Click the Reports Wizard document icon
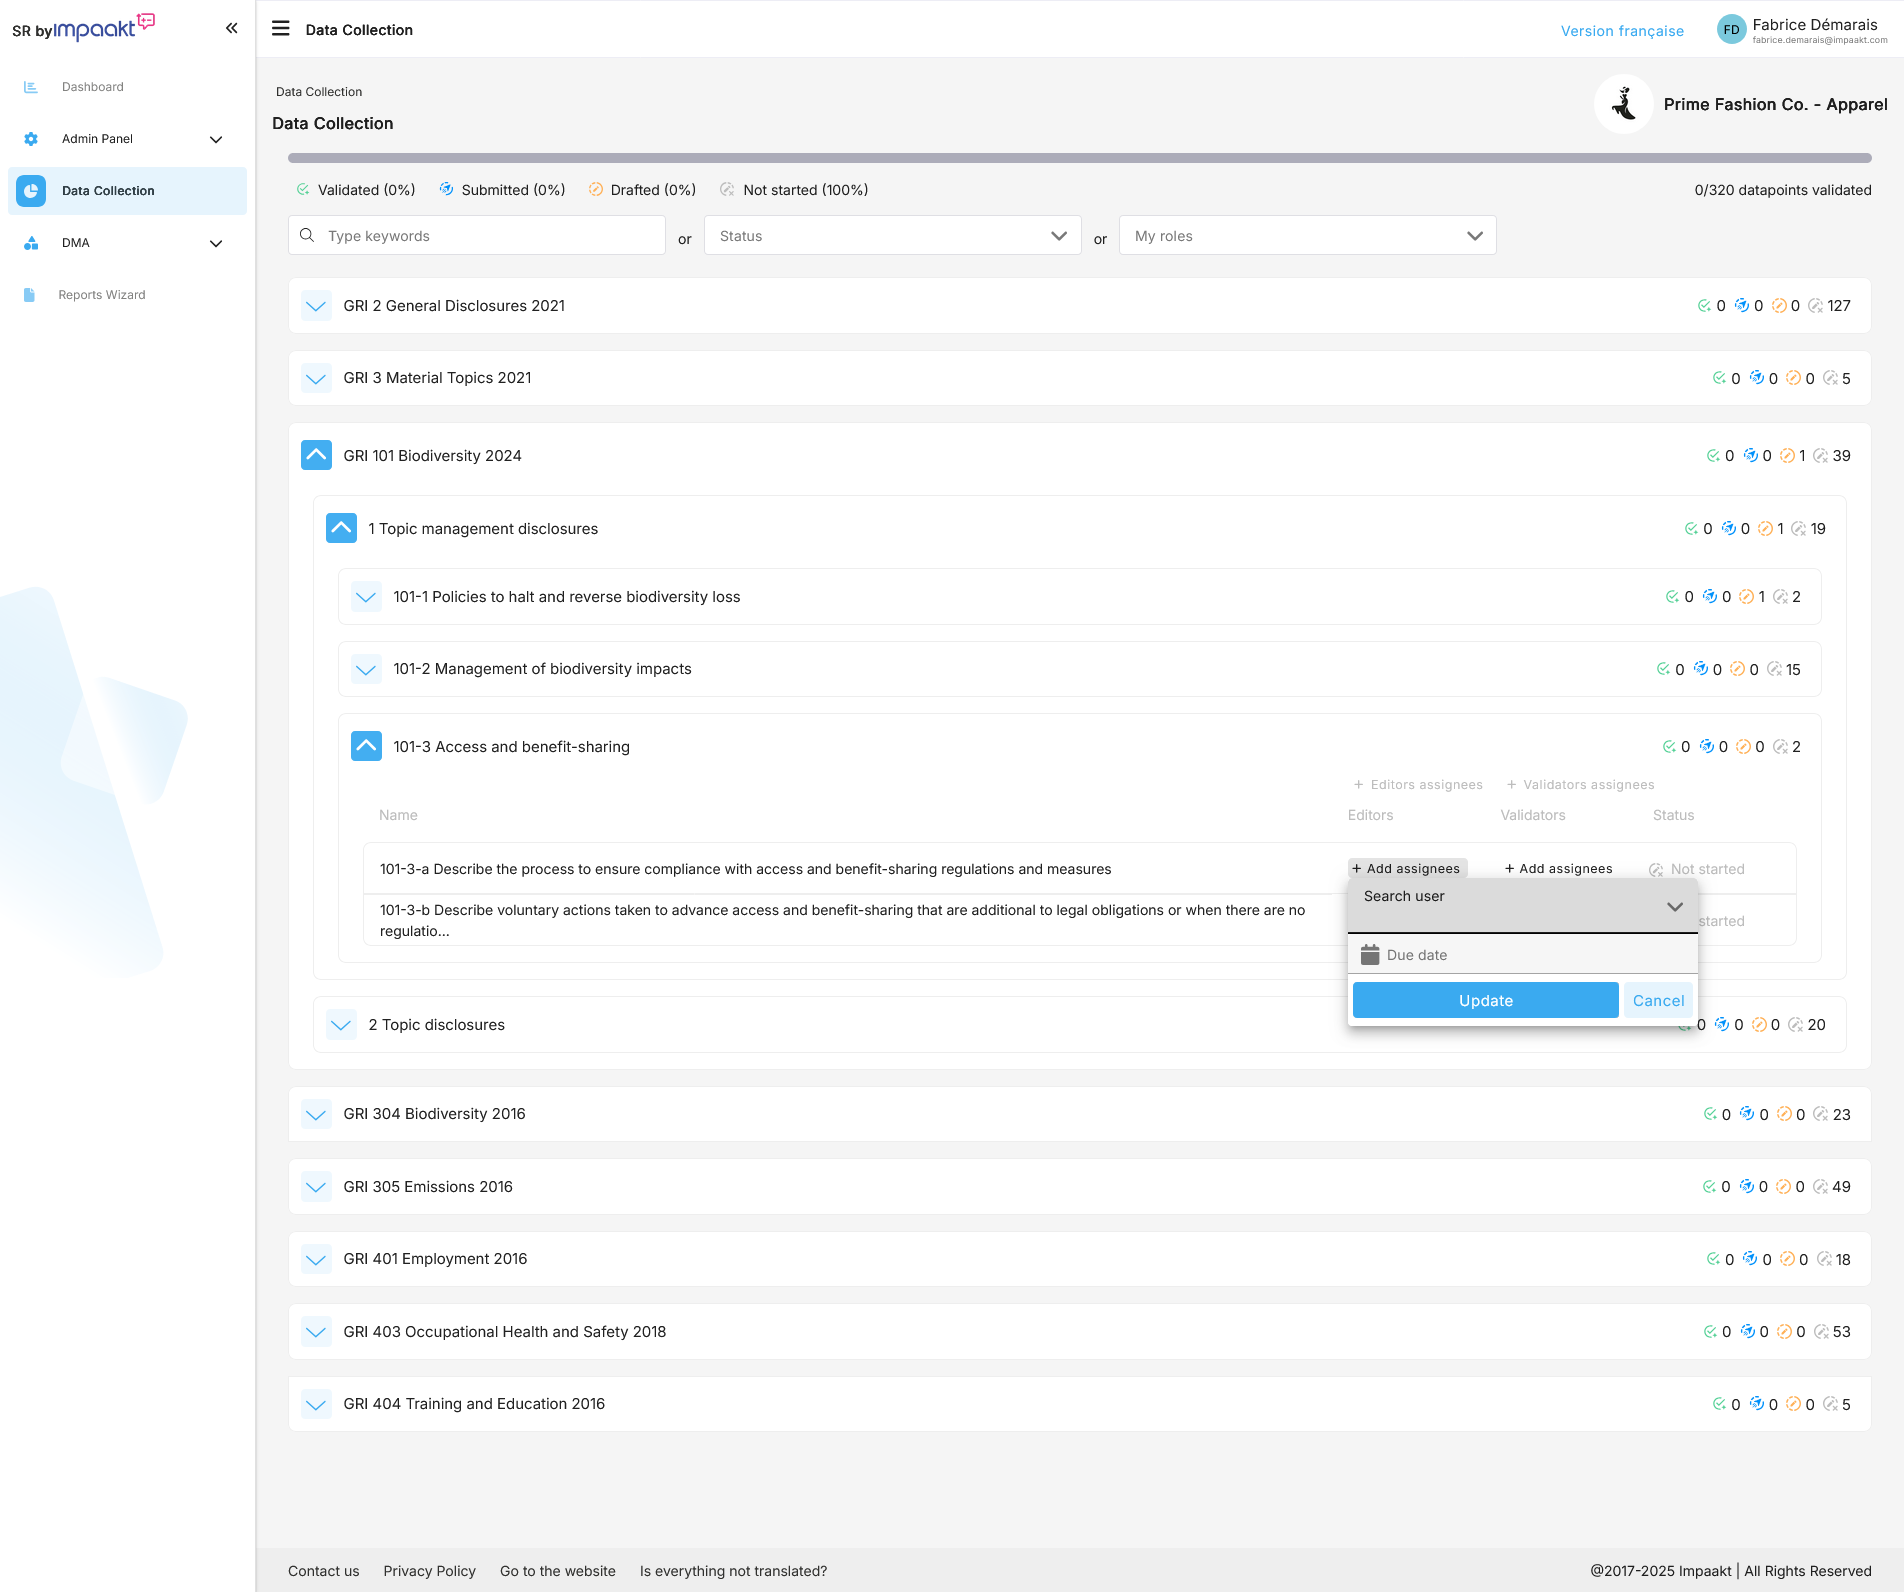This screenshot has height=1592, width=1904. point(30,295)
